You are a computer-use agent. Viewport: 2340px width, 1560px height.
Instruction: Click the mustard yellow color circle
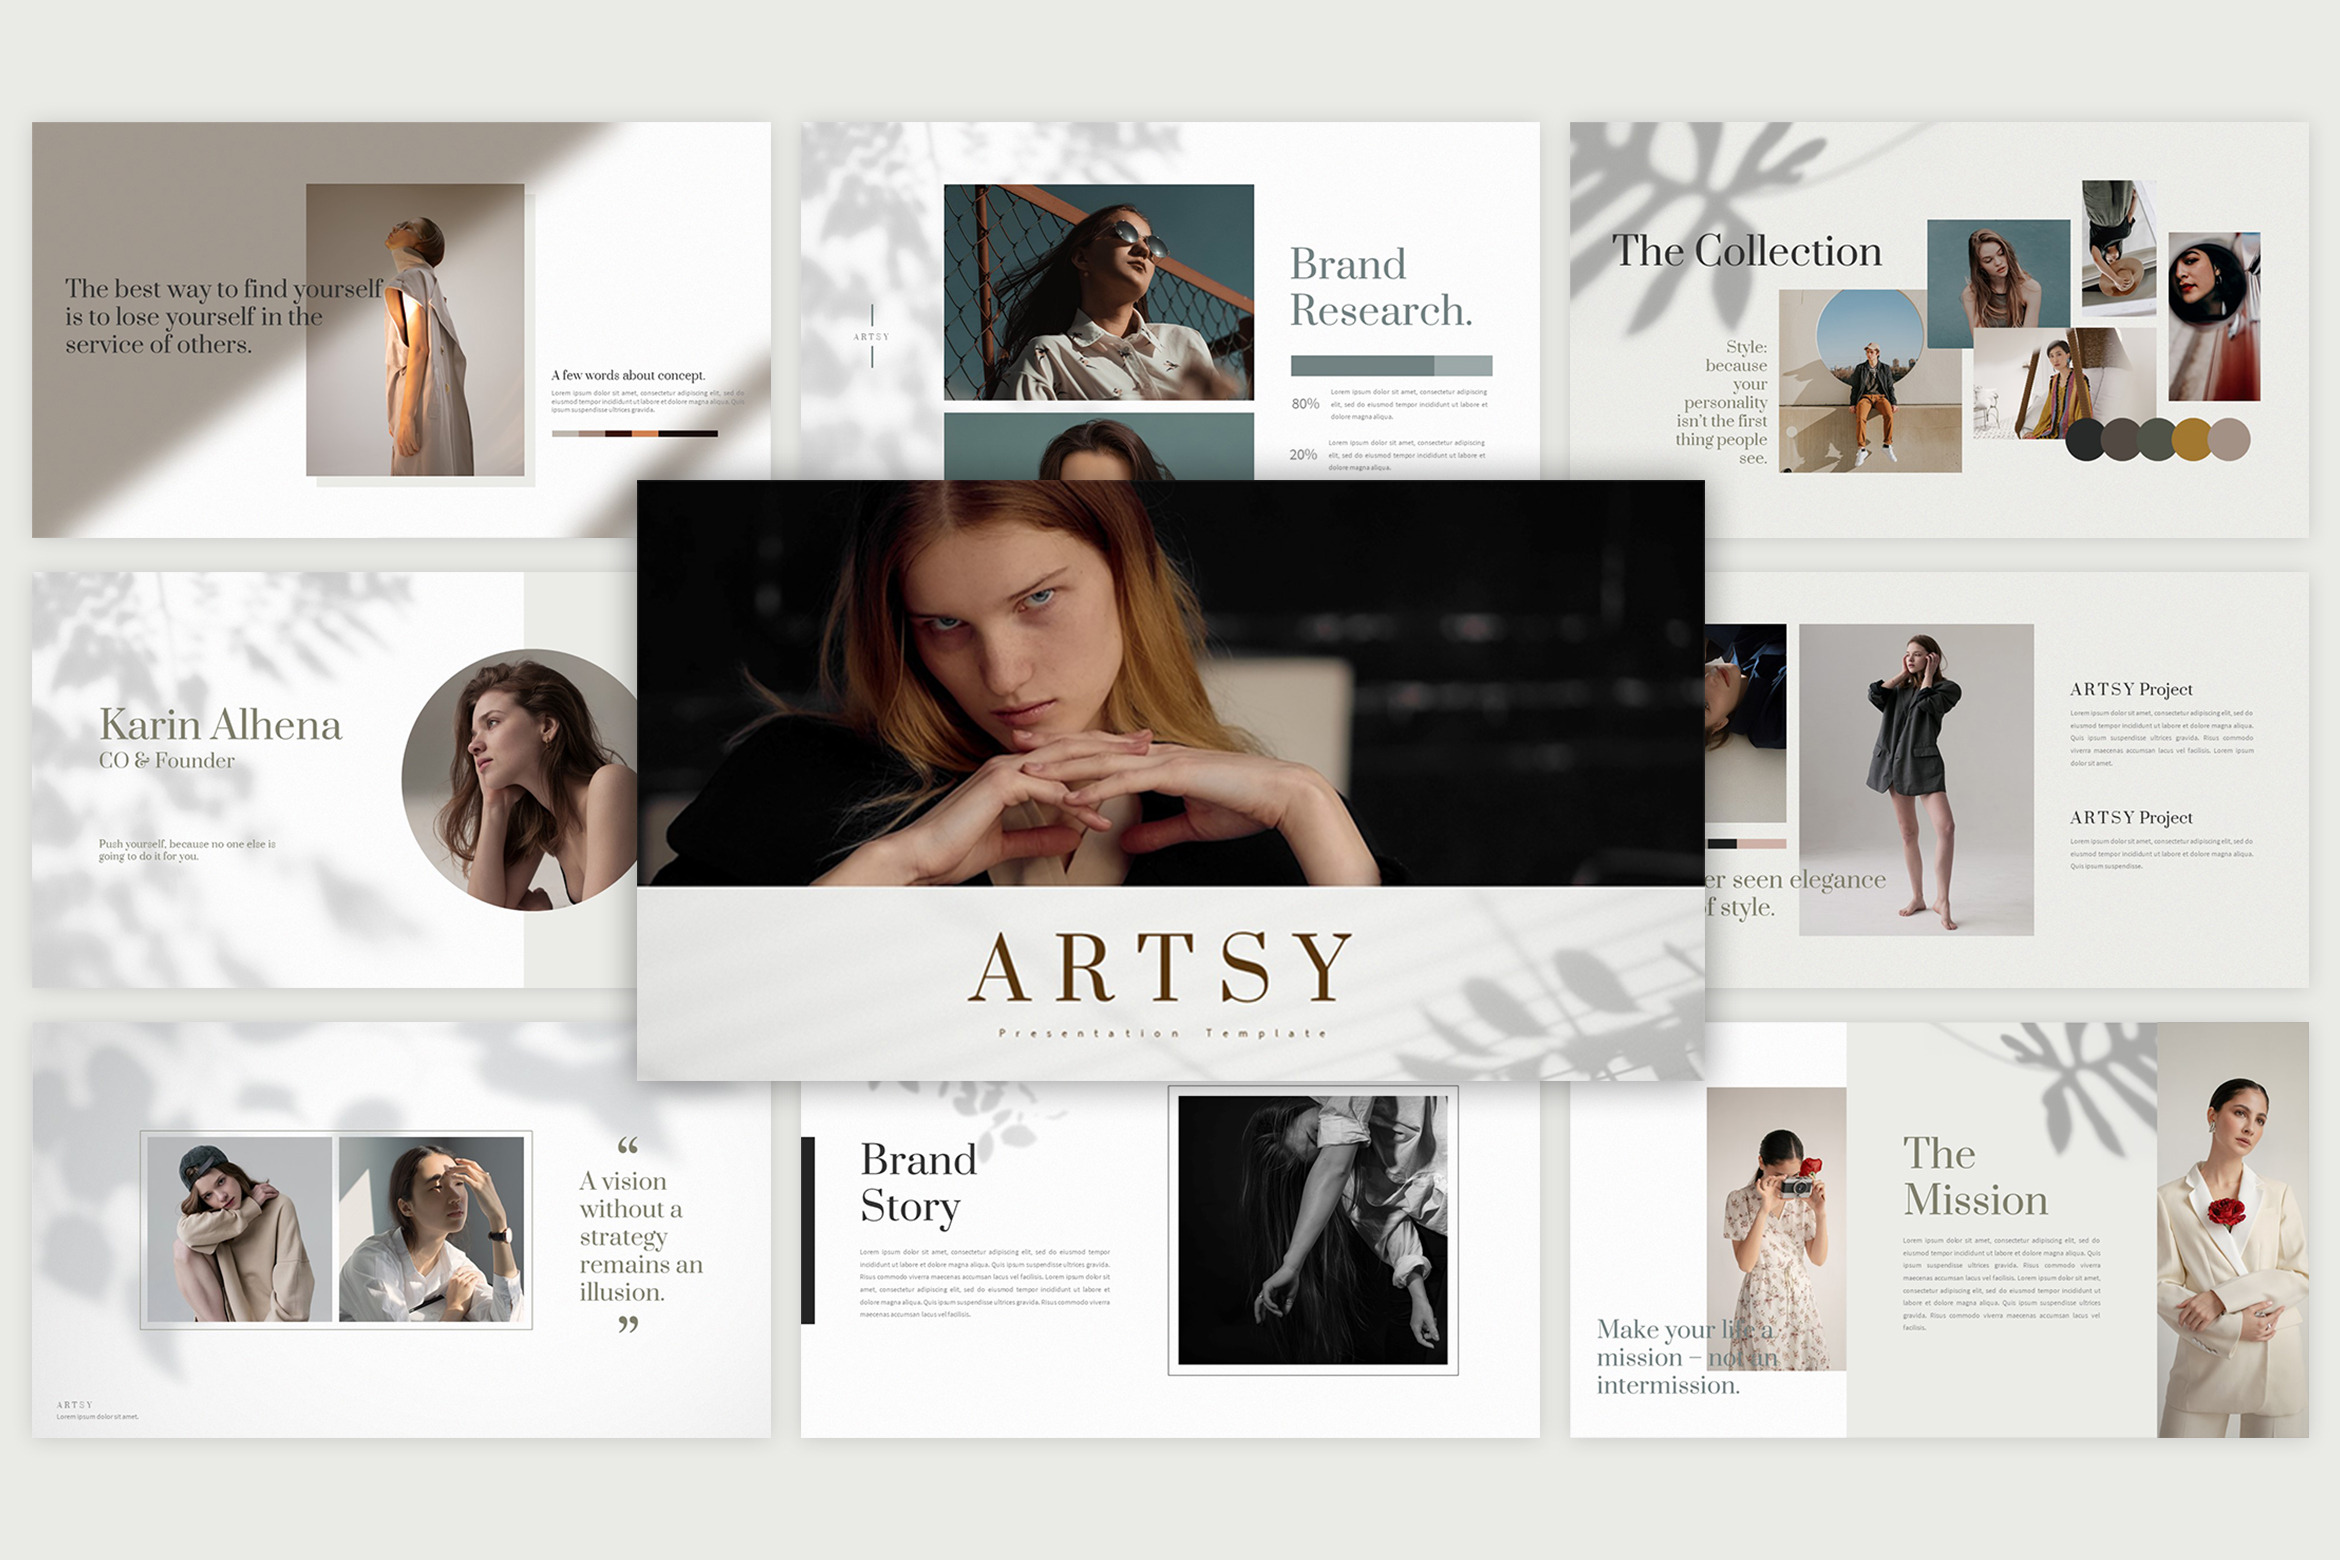click(x=2192, y=440)
